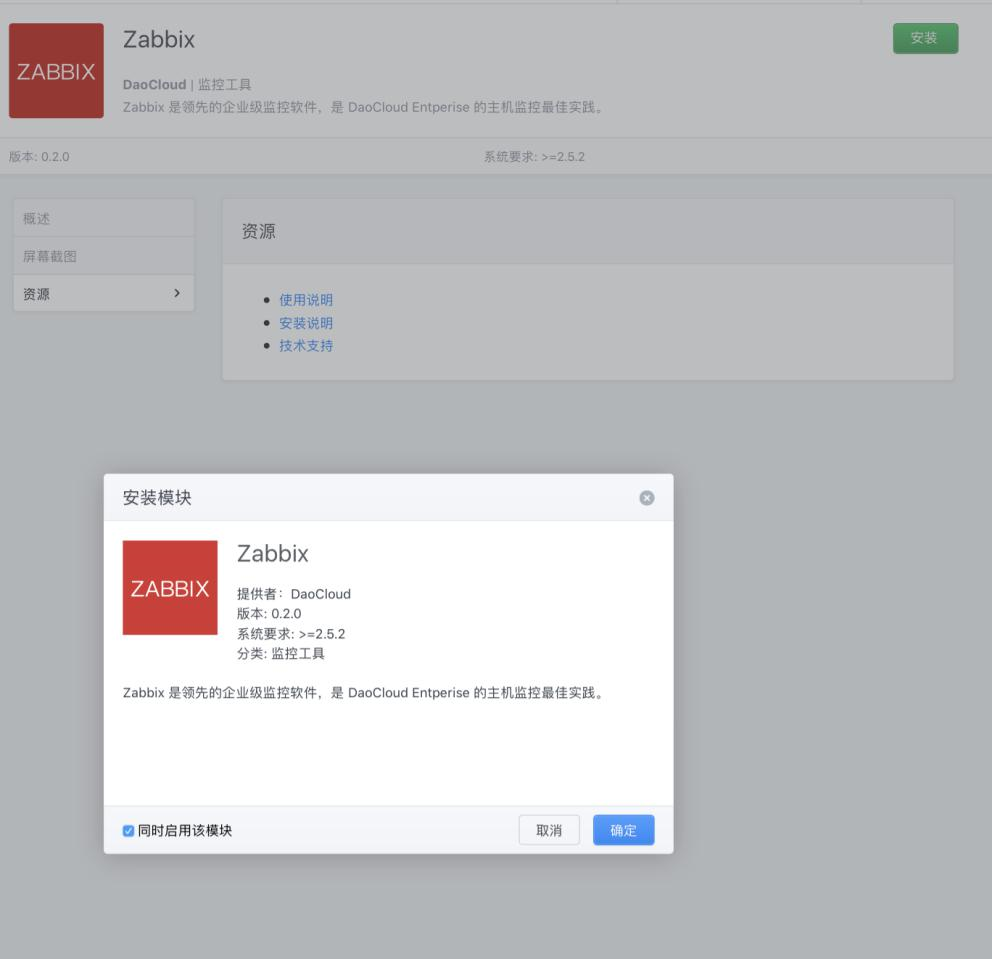Select the 资源 sidebar tab
Image resolution: width=992 pixels, height=959 pixels.
point(104,294)
